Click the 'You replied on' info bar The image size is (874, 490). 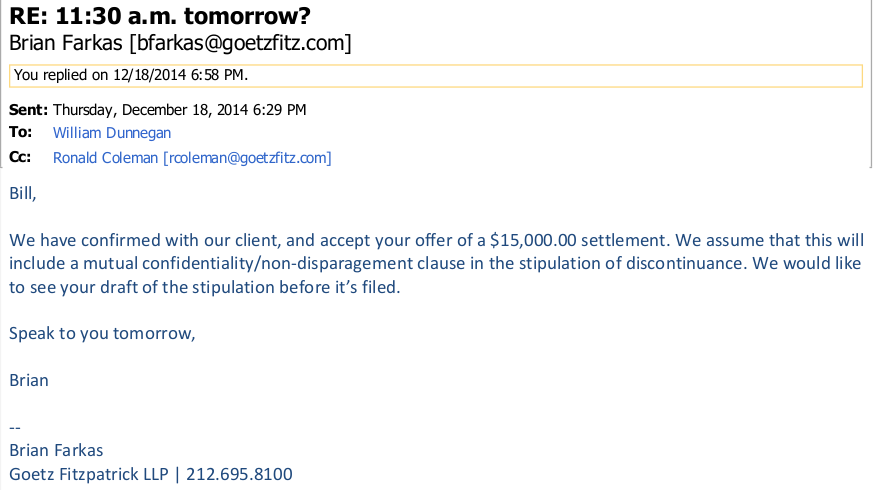(435, 74)
